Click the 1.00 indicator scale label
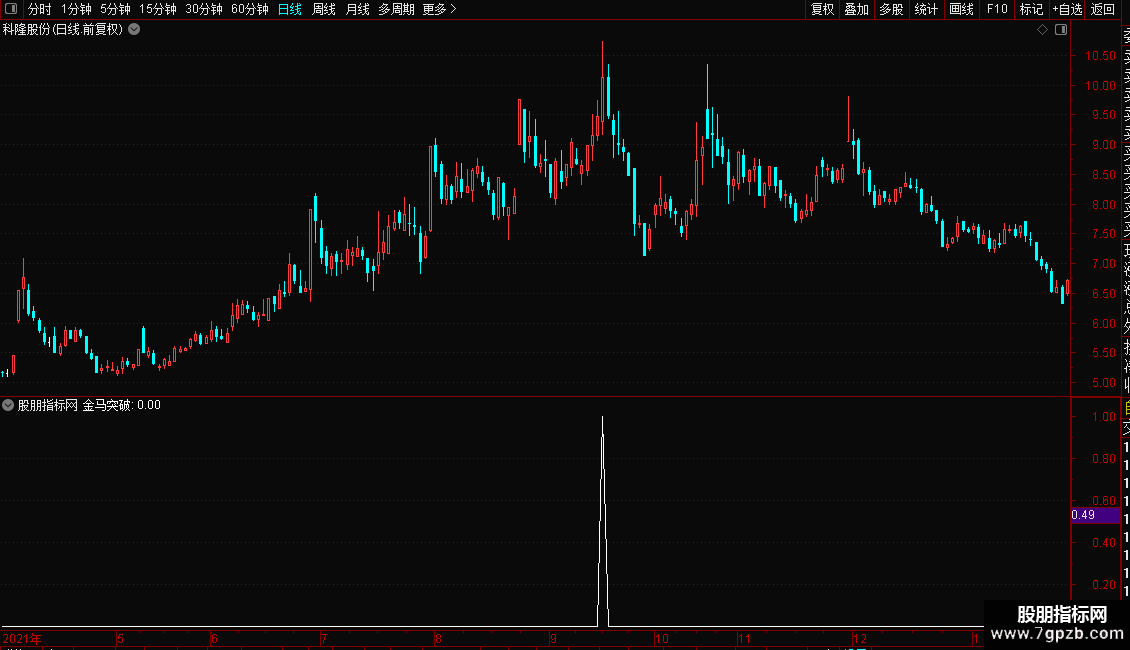The width and height of the screenshot is (1130, 650). point(1103,417)
